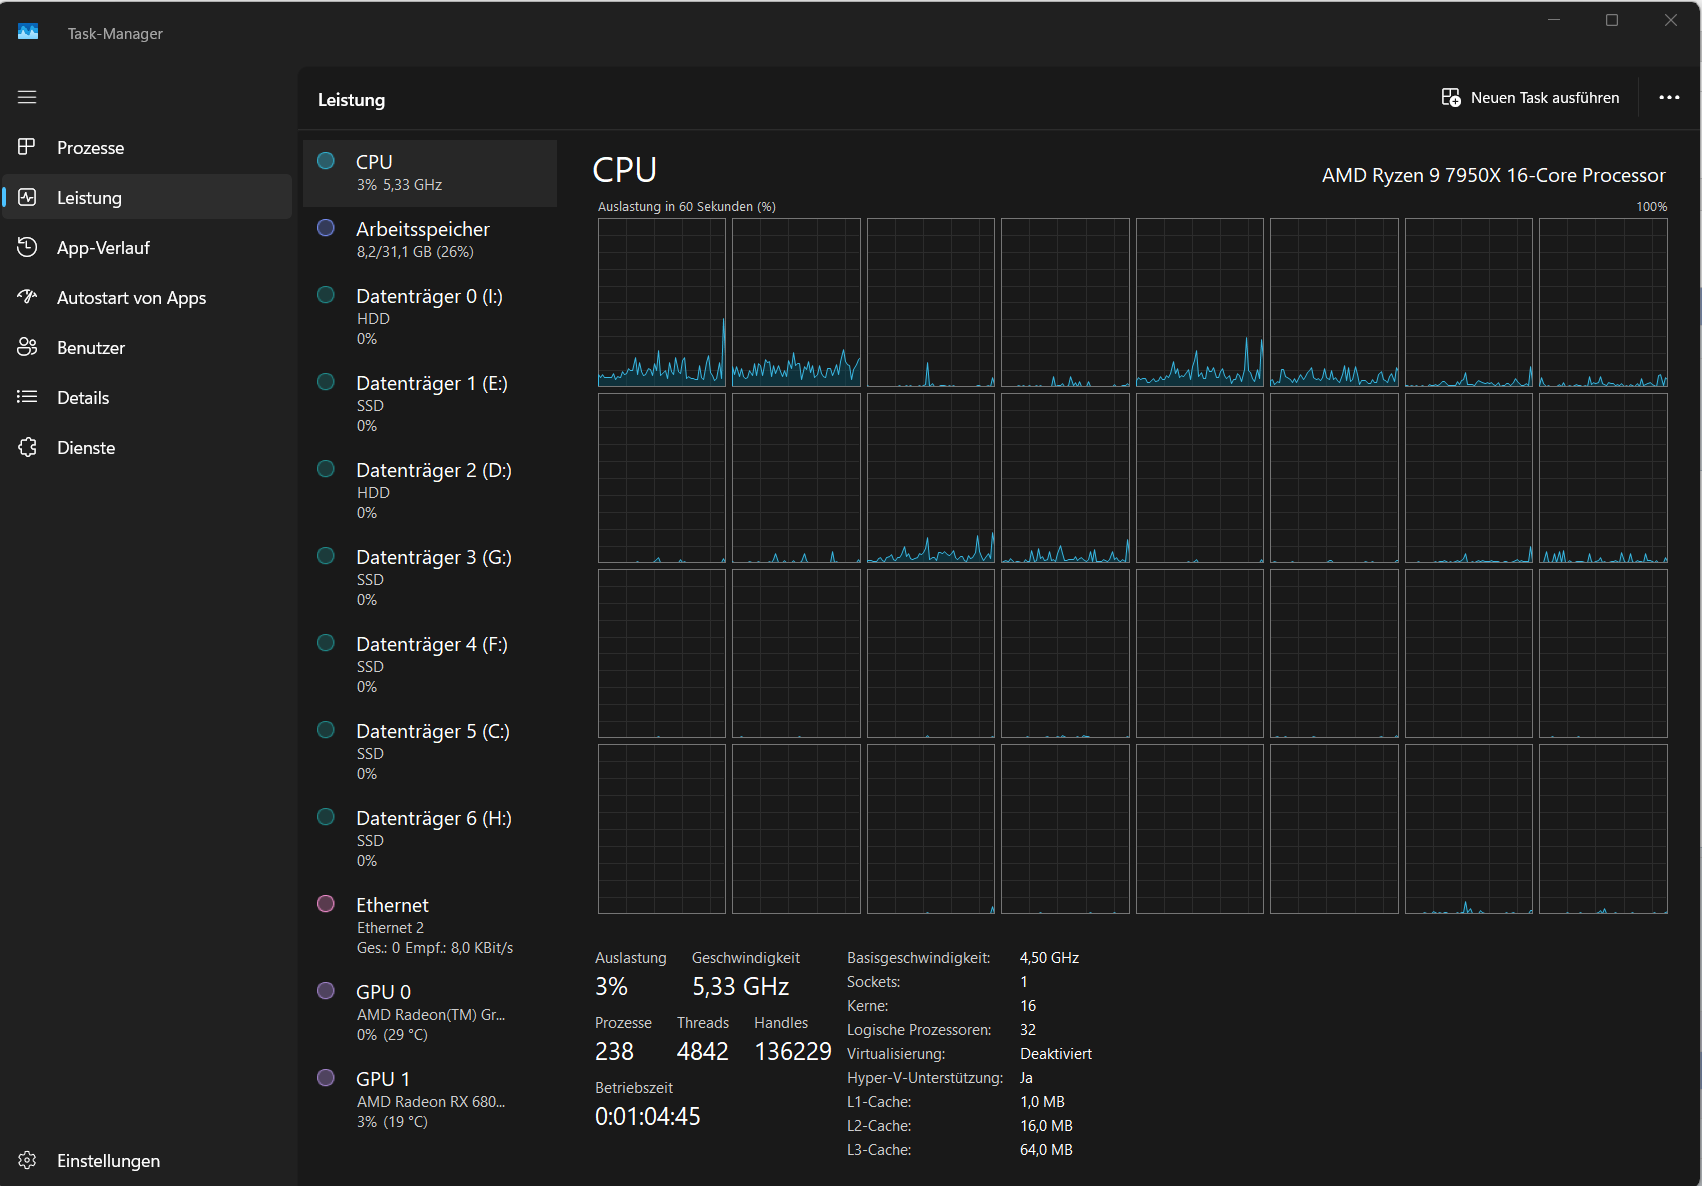Toggle the hamburger navigation menu

coord(27,97)
